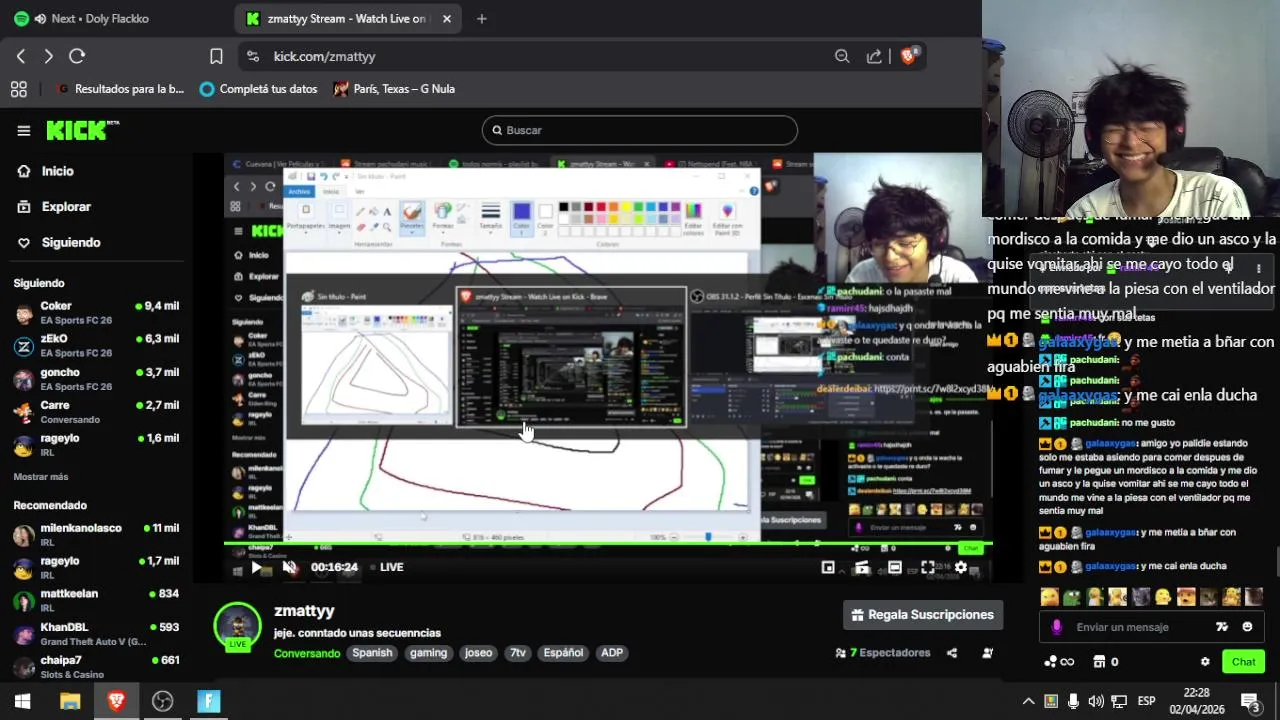Select the Español tag

coord(563,653)
